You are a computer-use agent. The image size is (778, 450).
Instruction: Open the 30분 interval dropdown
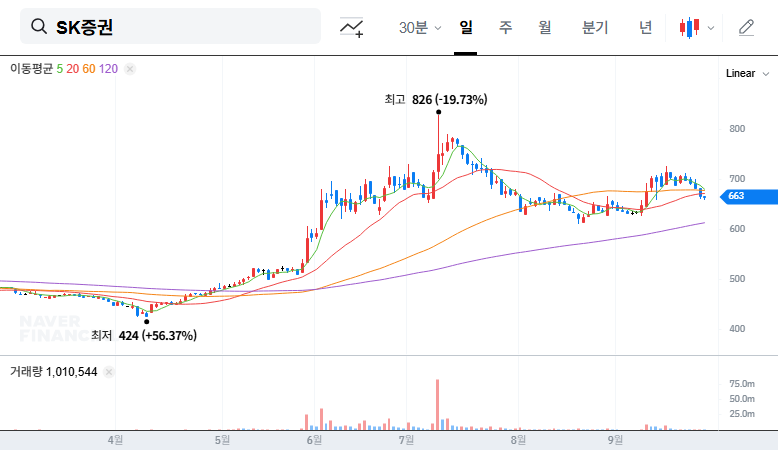point(420,27)
